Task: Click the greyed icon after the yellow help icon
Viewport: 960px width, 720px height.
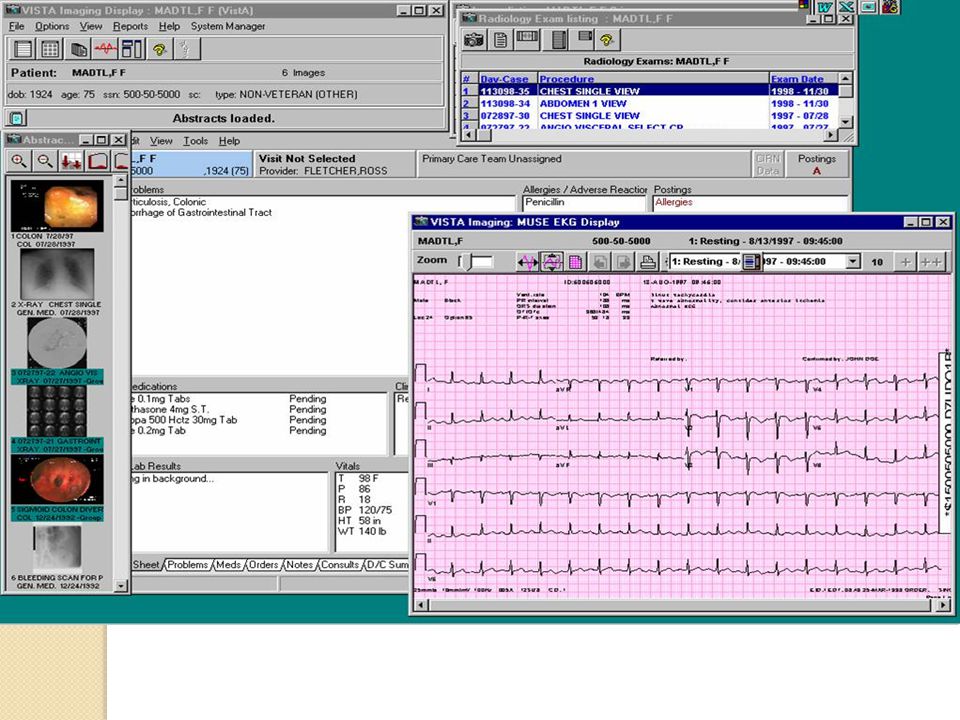Action: click(x=186, y=49)
